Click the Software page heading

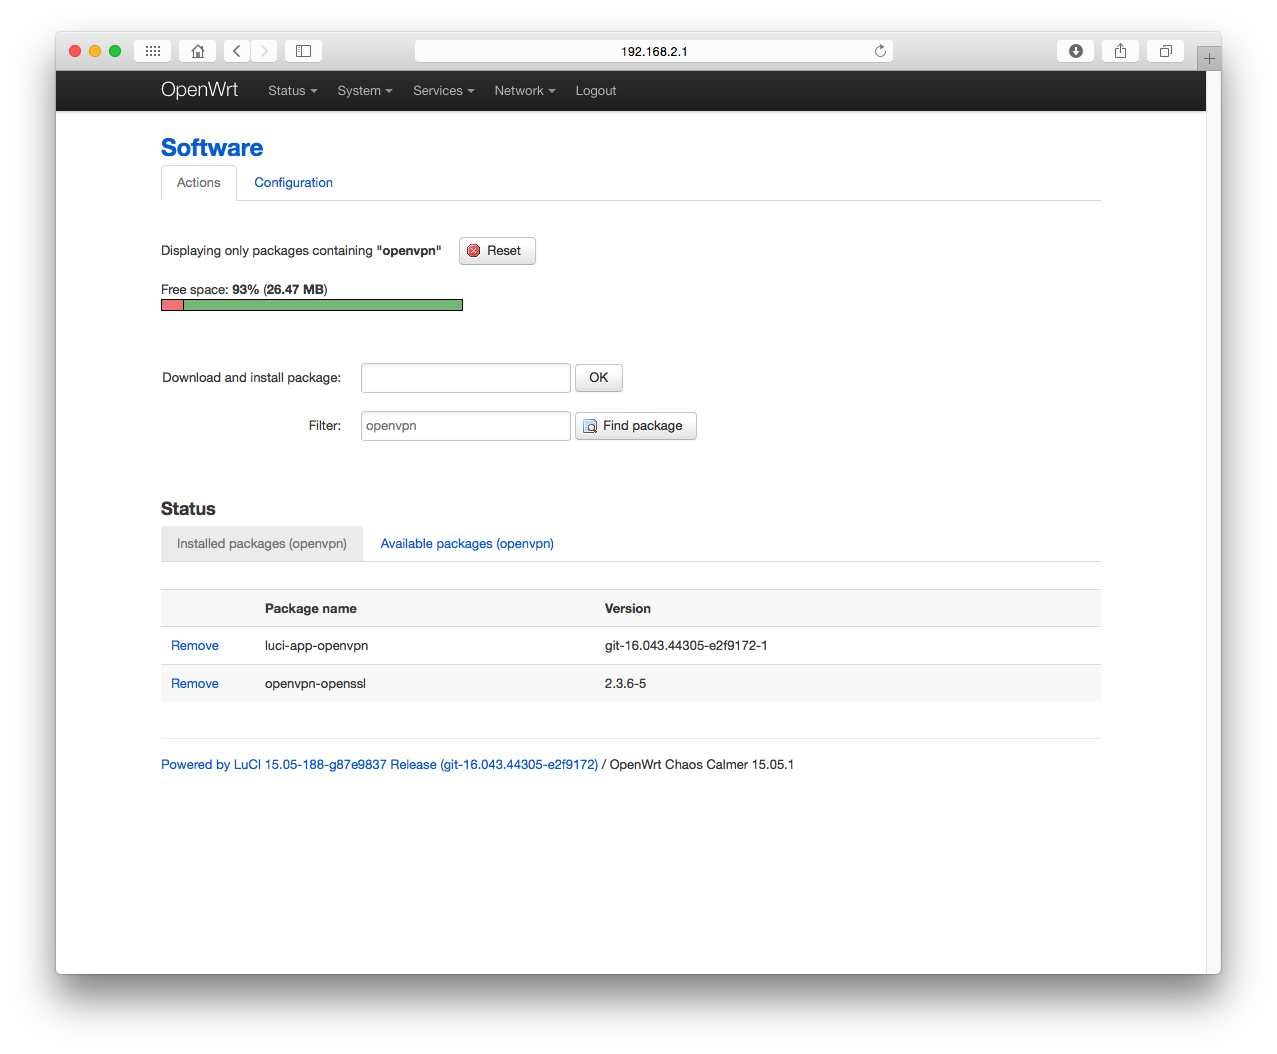[212, 148]
